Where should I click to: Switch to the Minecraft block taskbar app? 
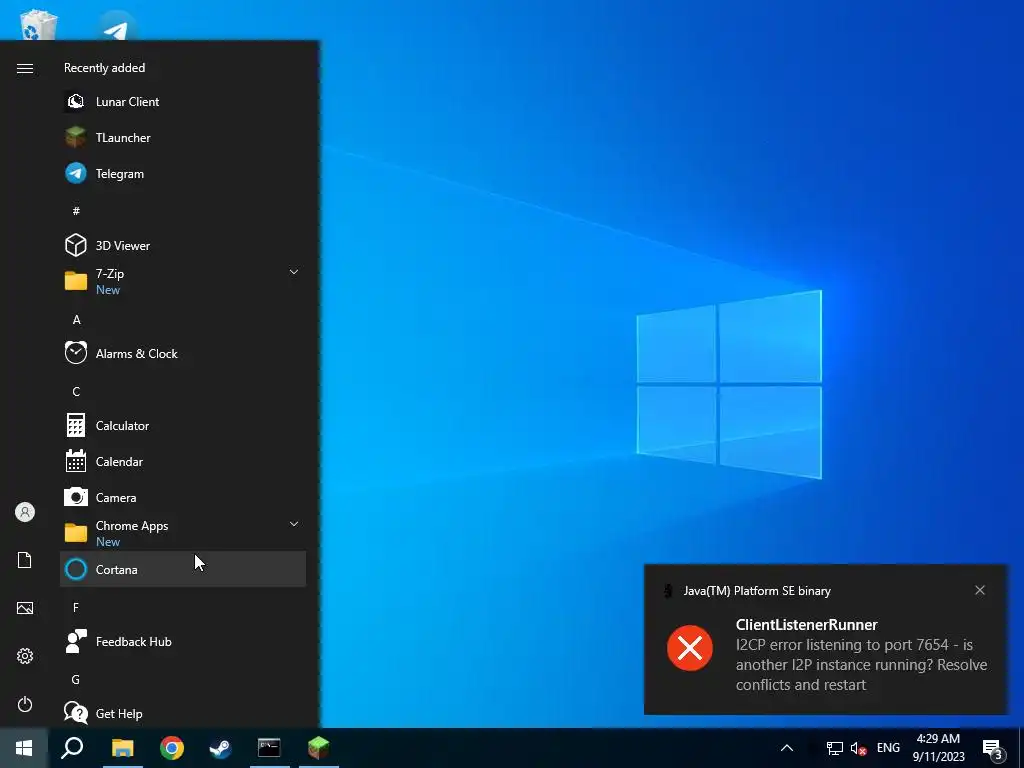click(x=319, y=748)
